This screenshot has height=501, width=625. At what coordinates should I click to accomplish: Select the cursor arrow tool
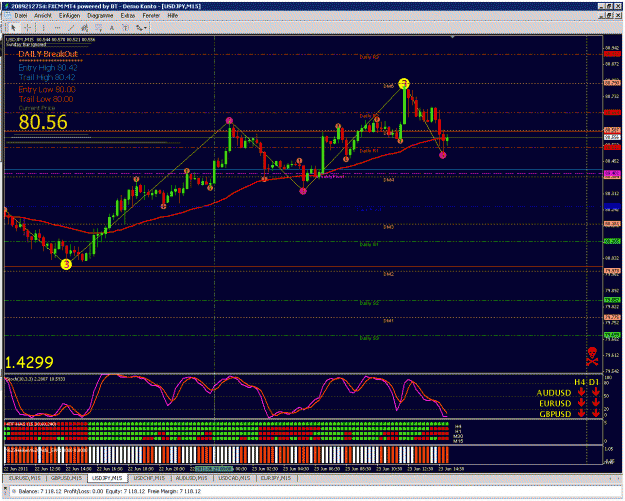click(14, 28)
